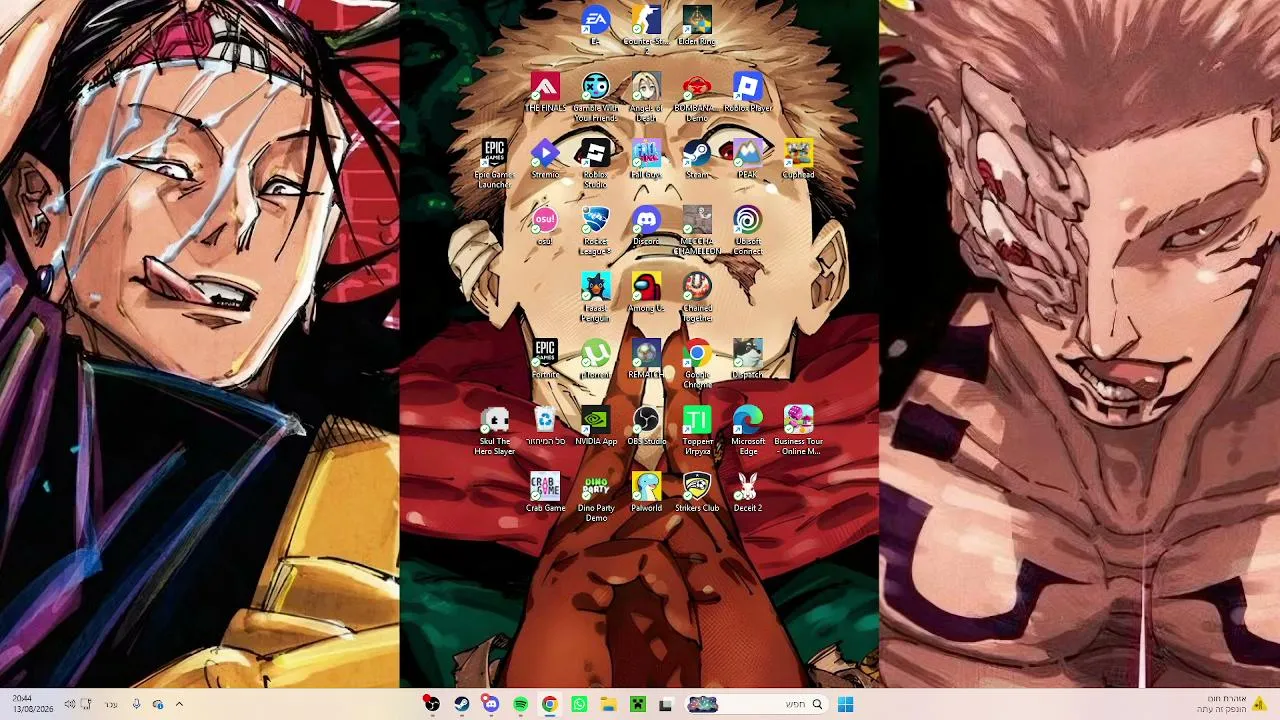Open Discord from the taskbar
The height and width of the screenshot is (720, 1280).
tap(490, 704)
